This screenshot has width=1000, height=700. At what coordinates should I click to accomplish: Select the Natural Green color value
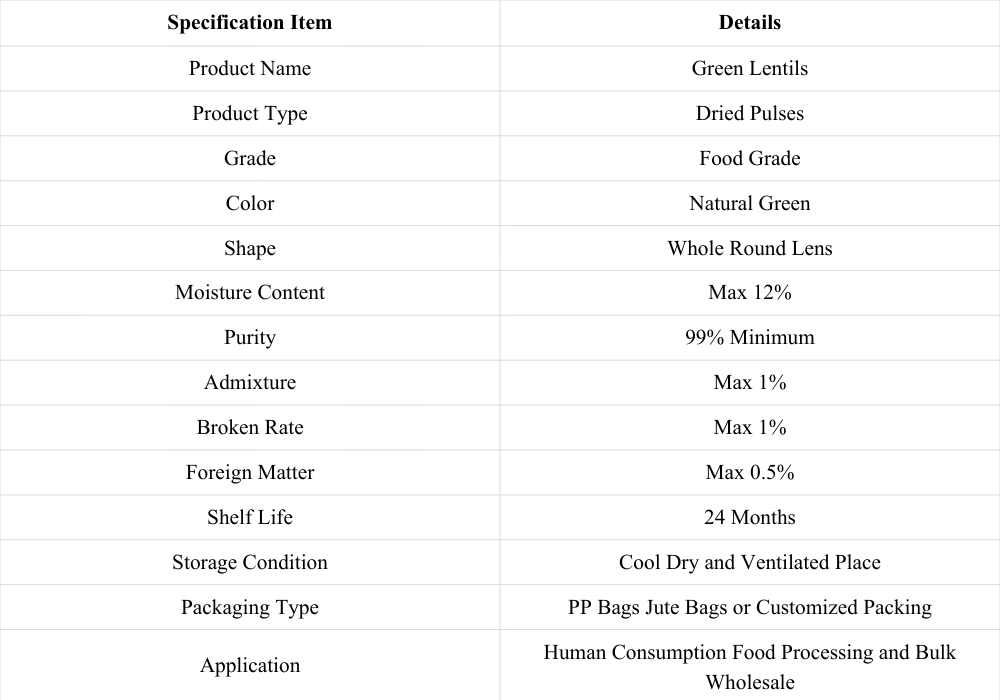pos(749,203)
